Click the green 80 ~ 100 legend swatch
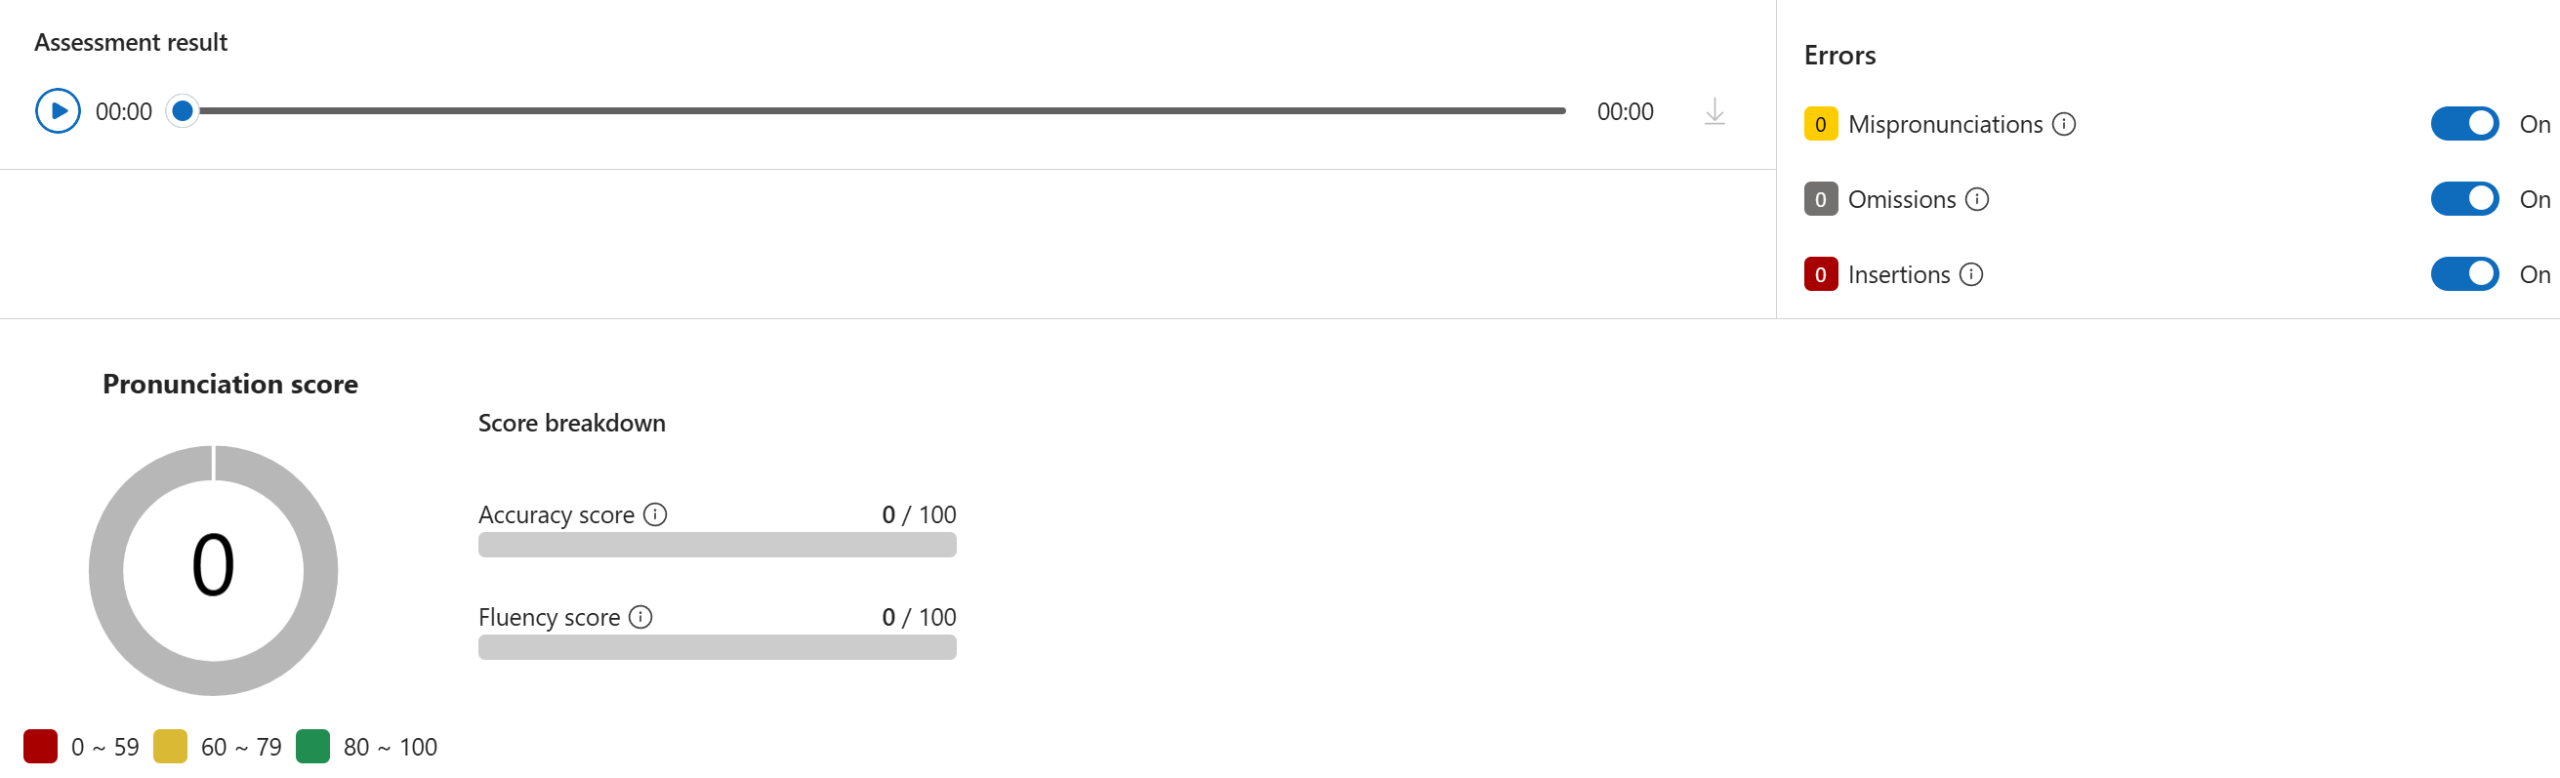The image size is (2560, 778). coord(313,747)
